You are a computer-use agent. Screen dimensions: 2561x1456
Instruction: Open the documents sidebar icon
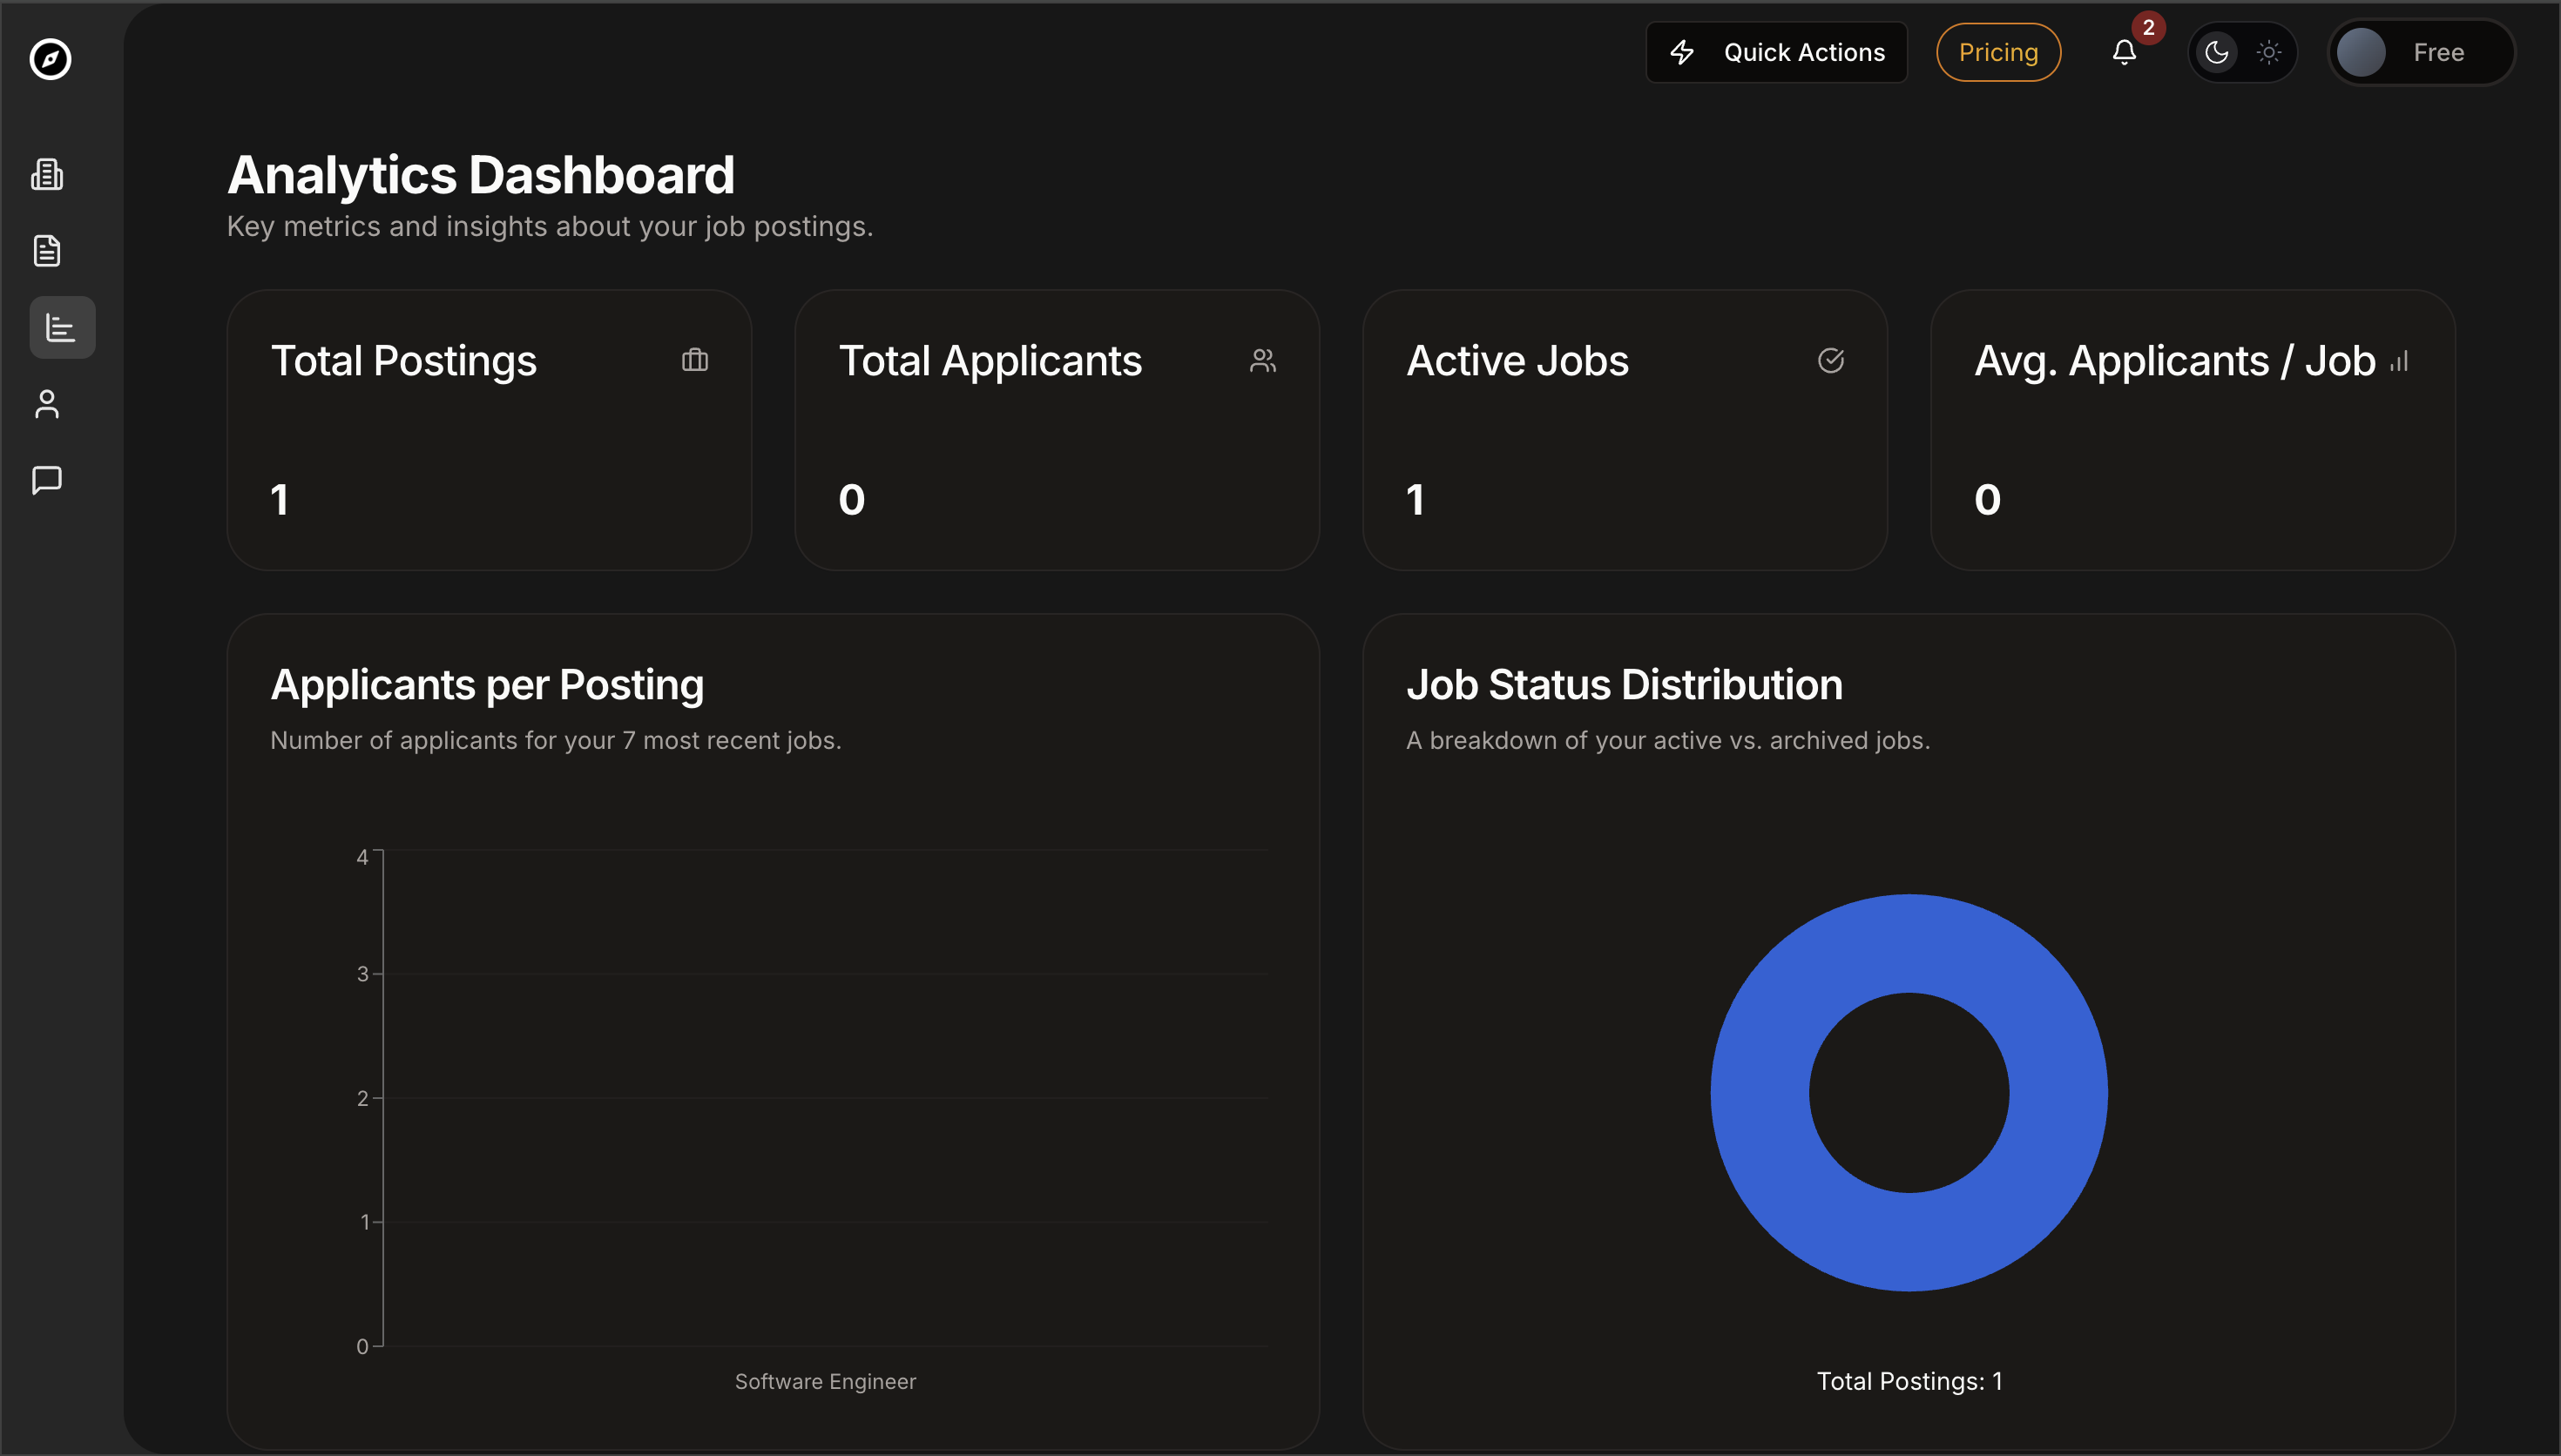coord(47,251)
